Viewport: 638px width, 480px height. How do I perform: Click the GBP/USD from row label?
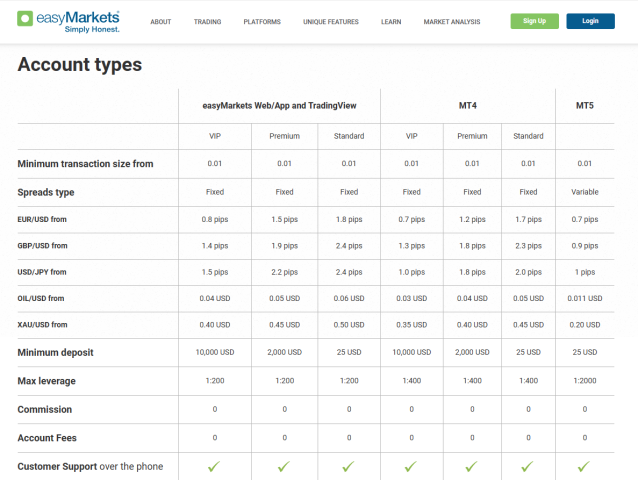[42, 246]
